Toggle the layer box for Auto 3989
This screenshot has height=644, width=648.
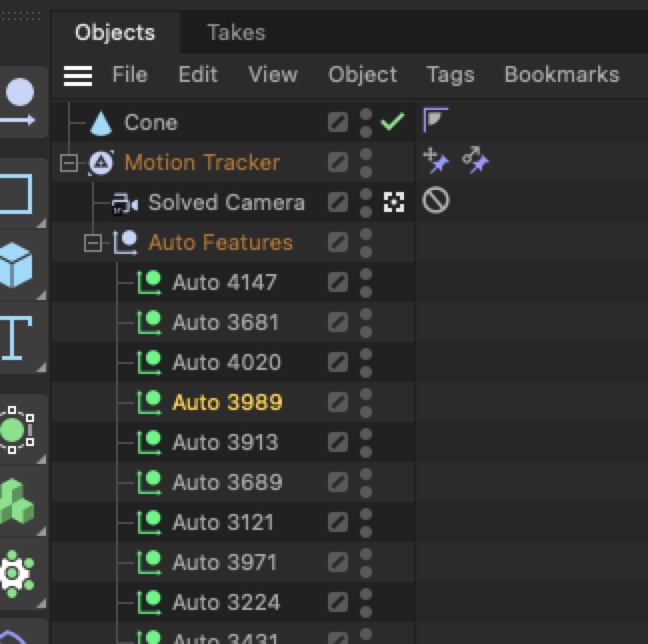[338, 402]
